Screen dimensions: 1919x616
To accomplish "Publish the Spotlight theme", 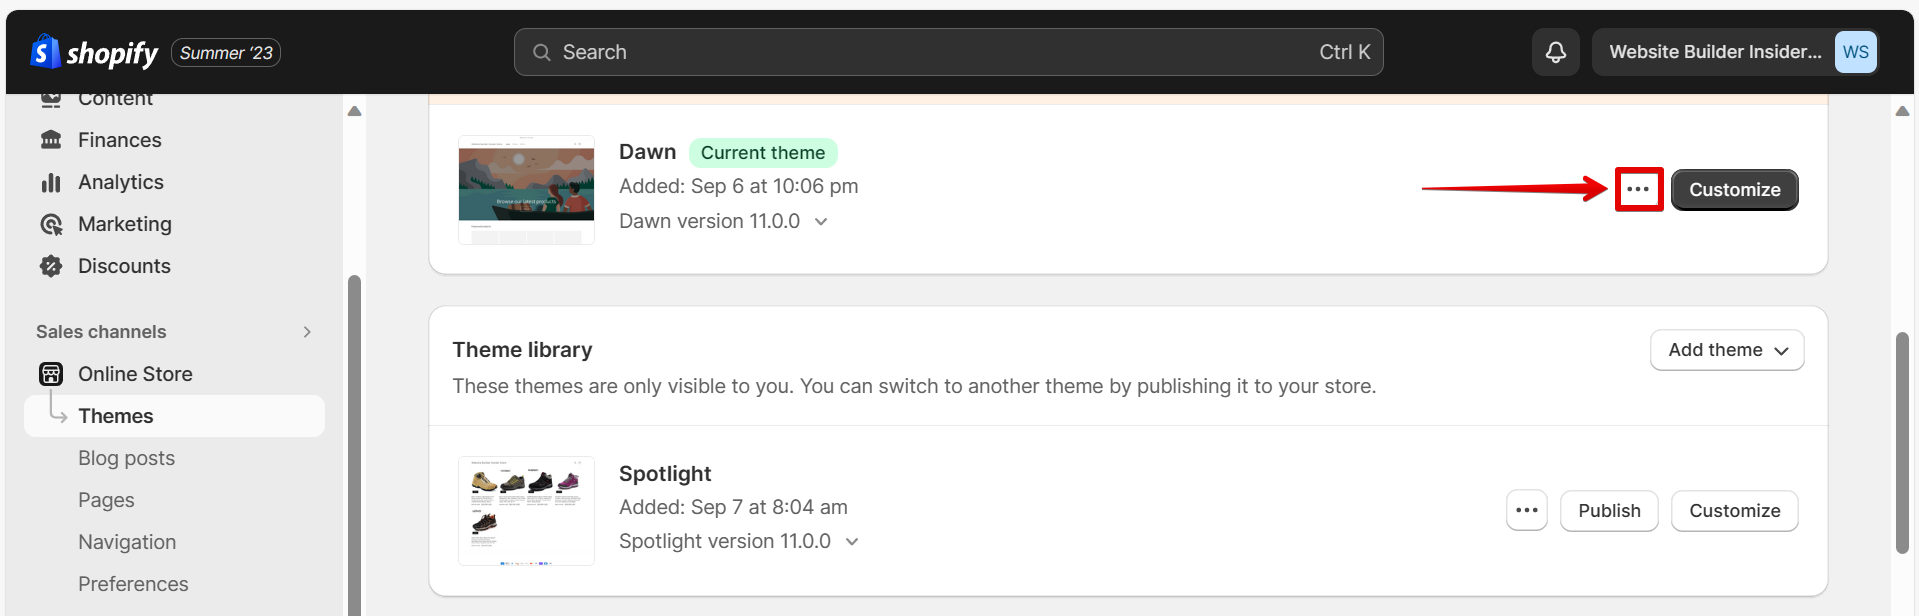I will pos(1608,510).
